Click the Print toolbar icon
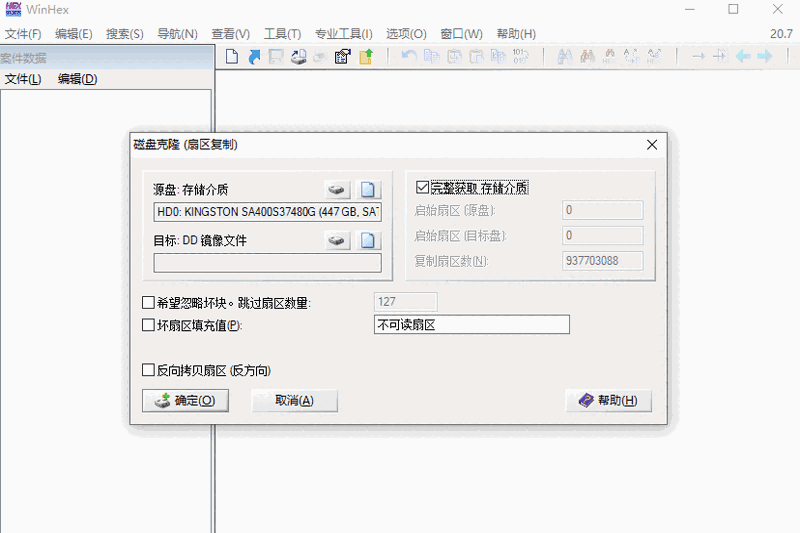Viewport: 800px width, 533px height. 320,56
